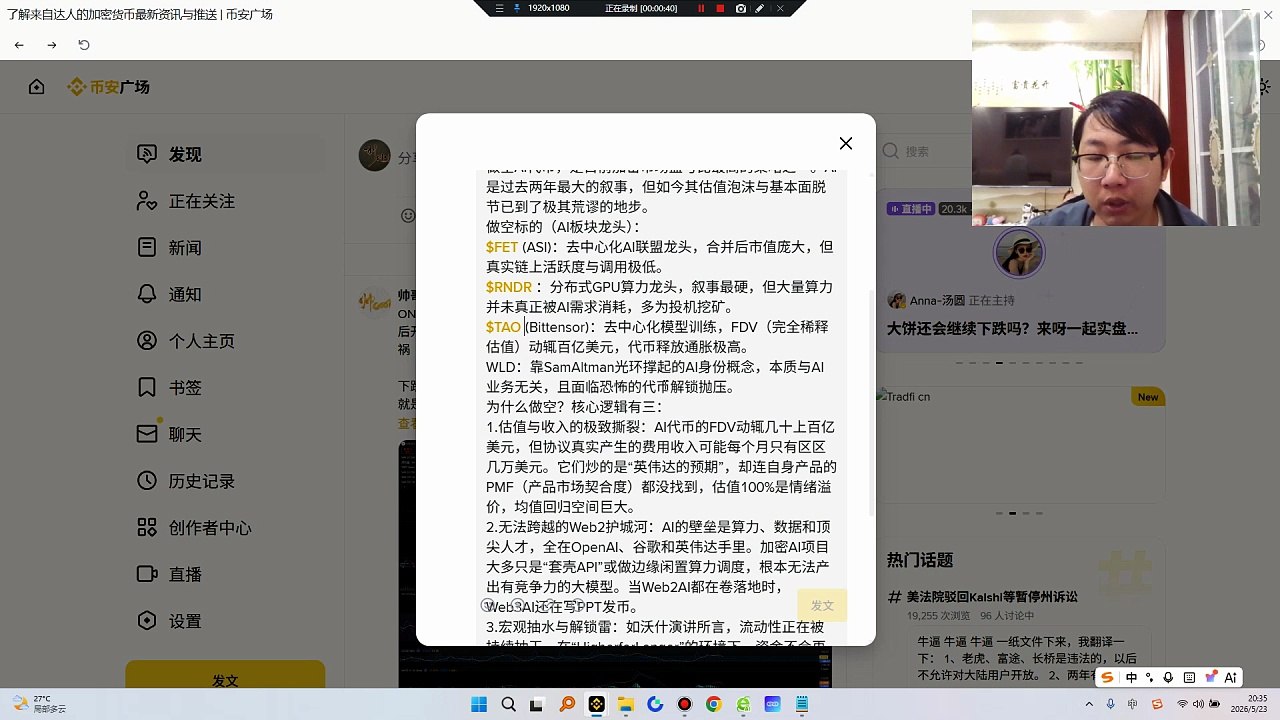This screenshot has height=720, width=1280.
Task: Click the post composer's profile avatar
Action: pos(375,155)
